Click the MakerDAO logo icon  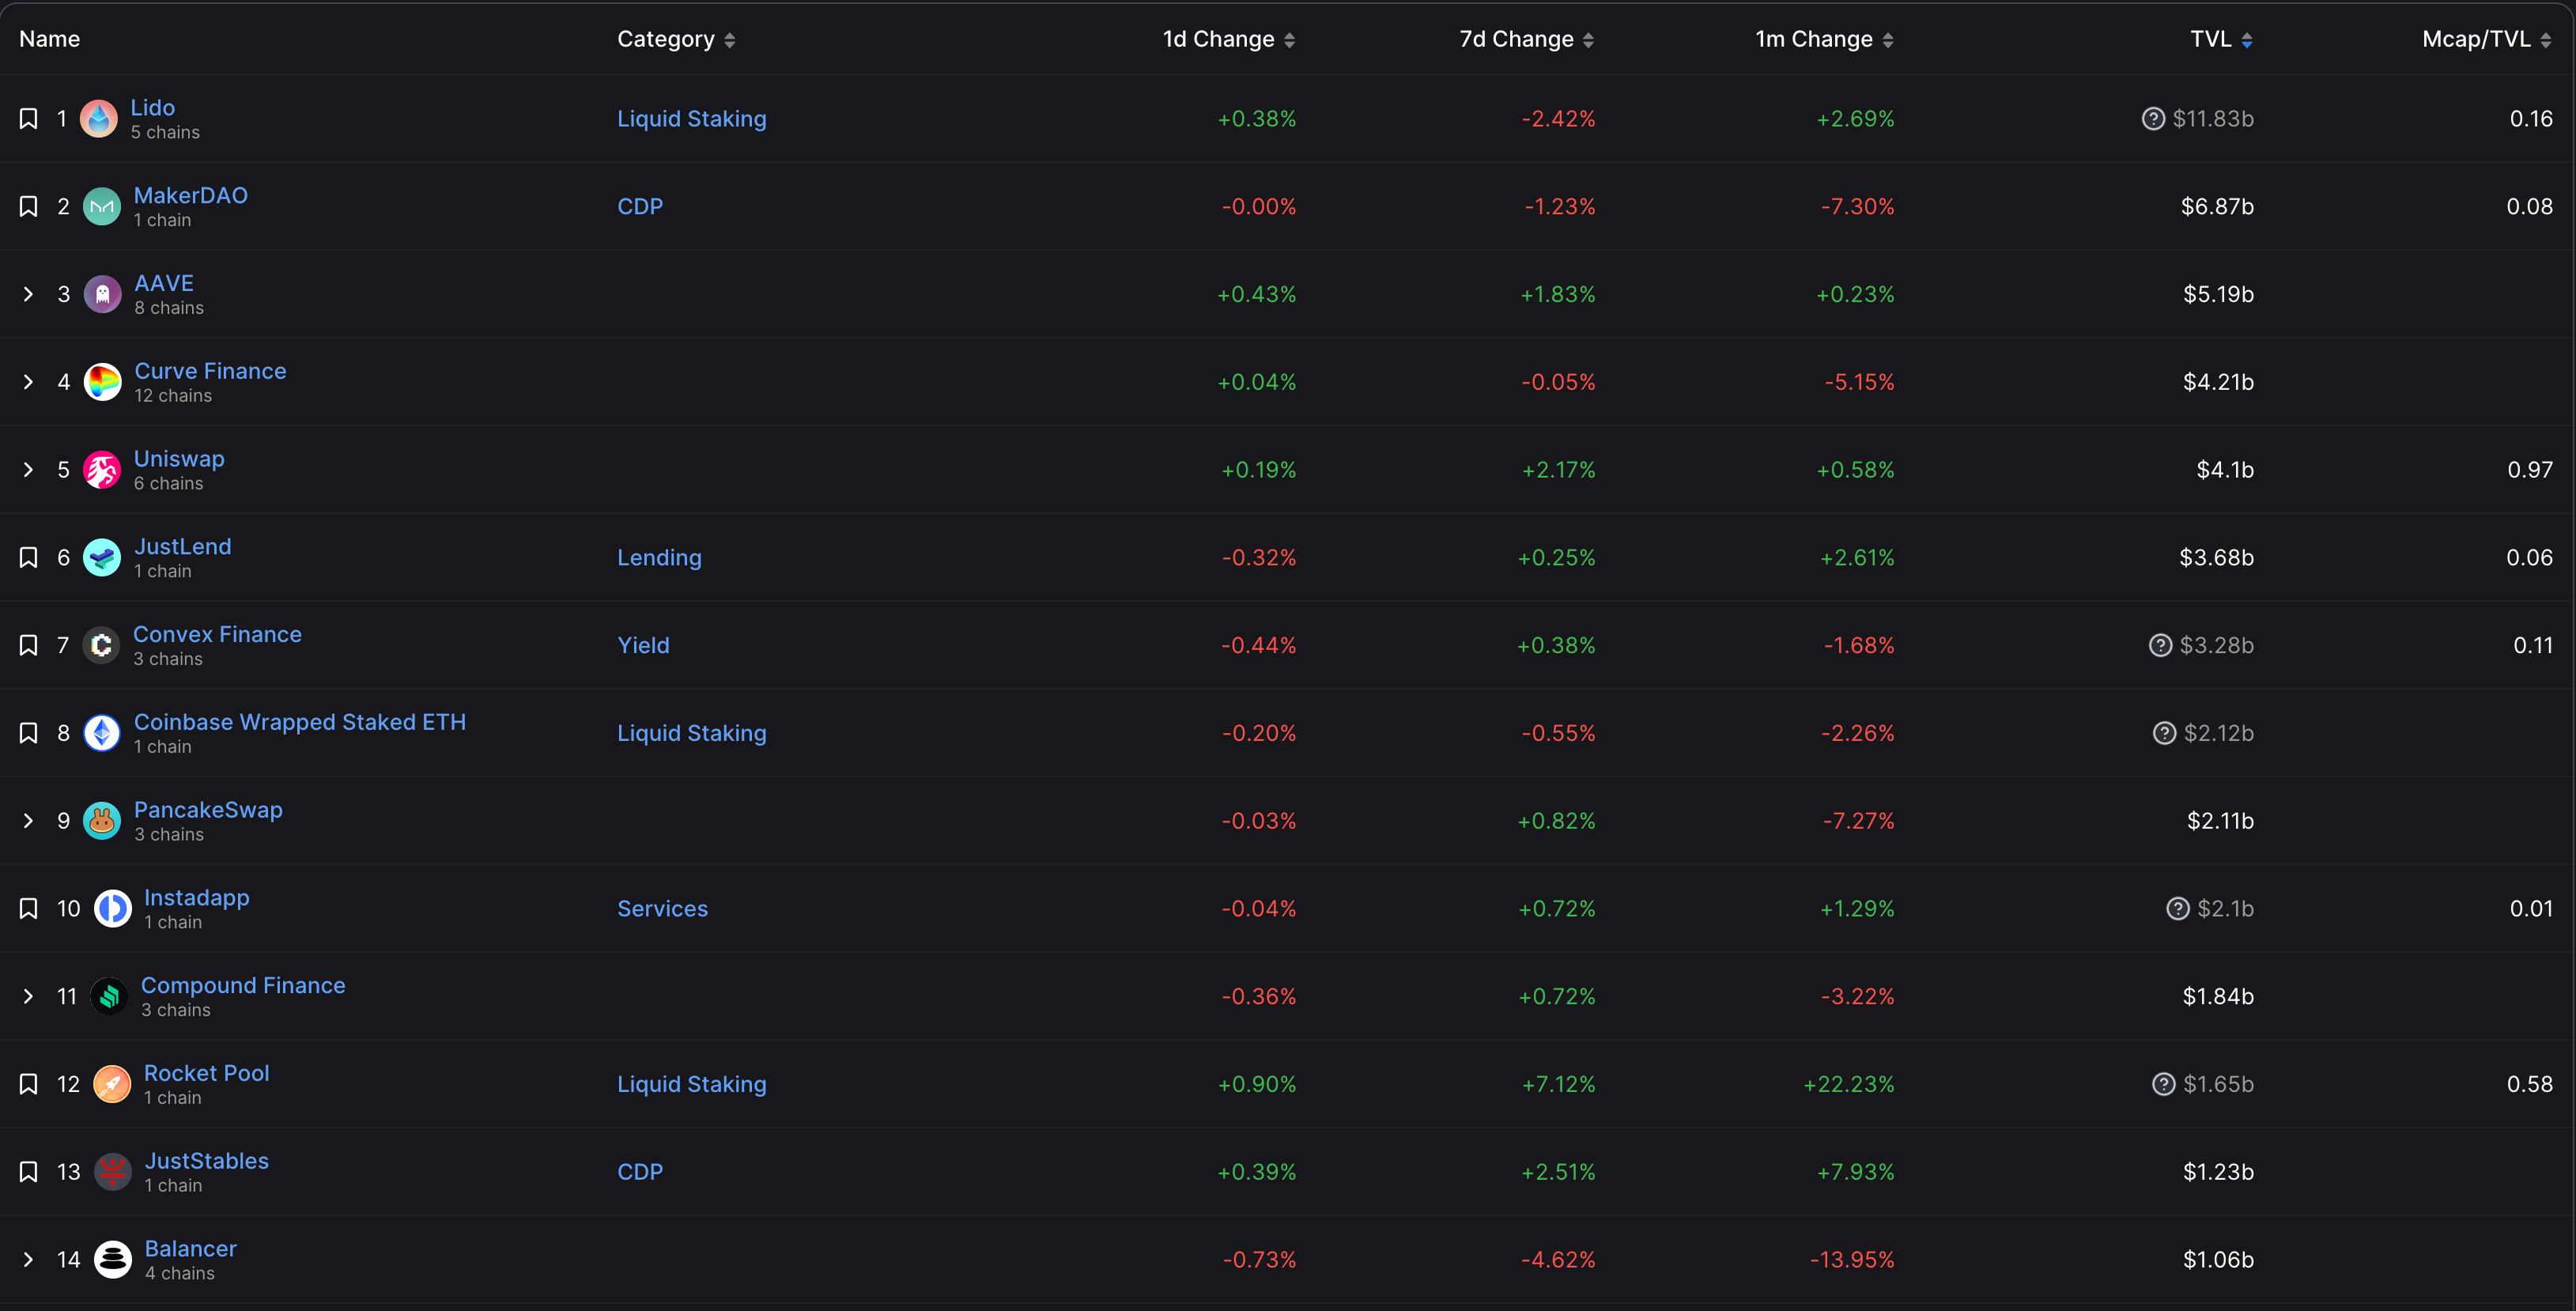(x=102, y=207)
